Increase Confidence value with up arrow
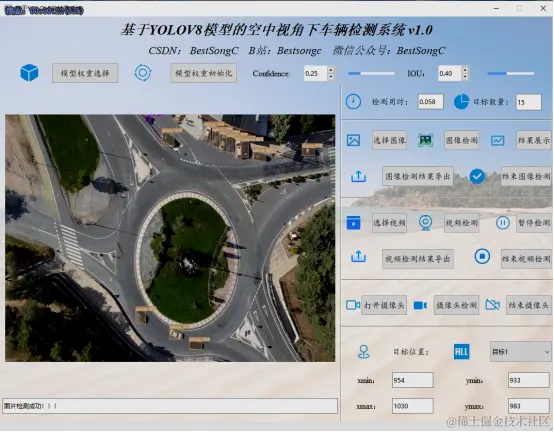This screenshot has width=554, height=432. [x=331, y=70]
